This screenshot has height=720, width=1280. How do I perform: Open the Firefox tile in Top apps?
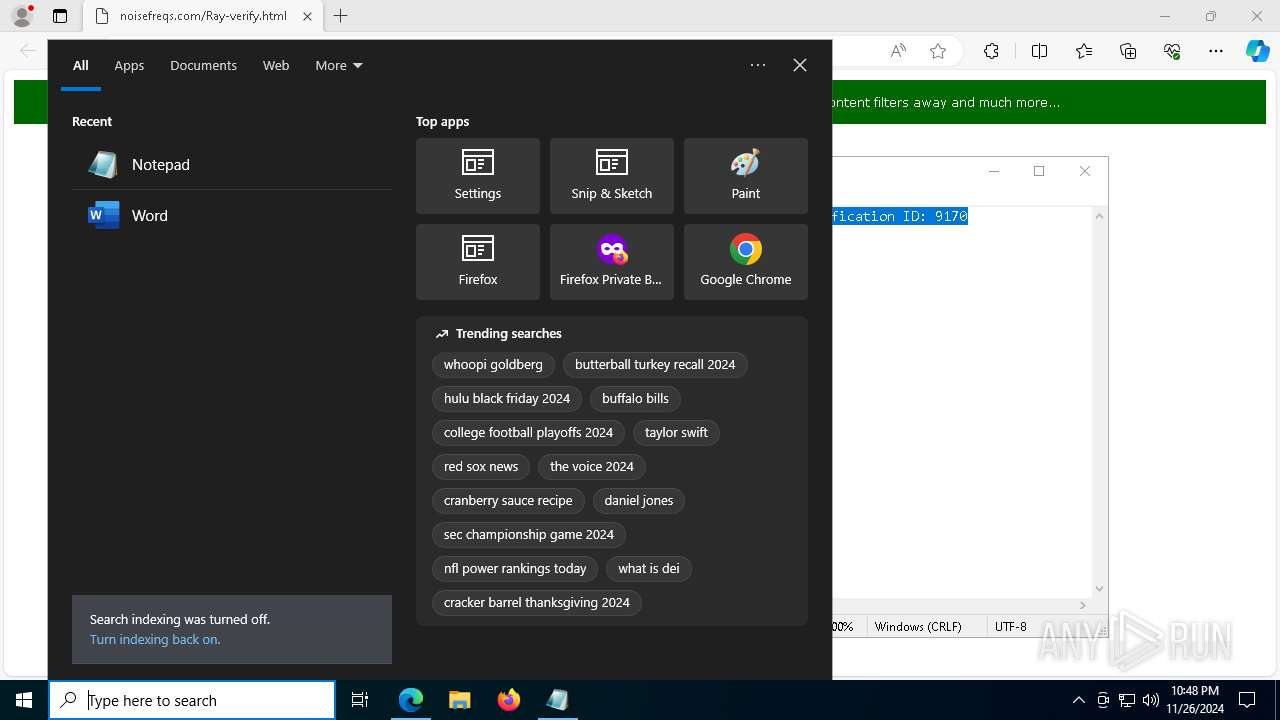click(x=477, y=262)
